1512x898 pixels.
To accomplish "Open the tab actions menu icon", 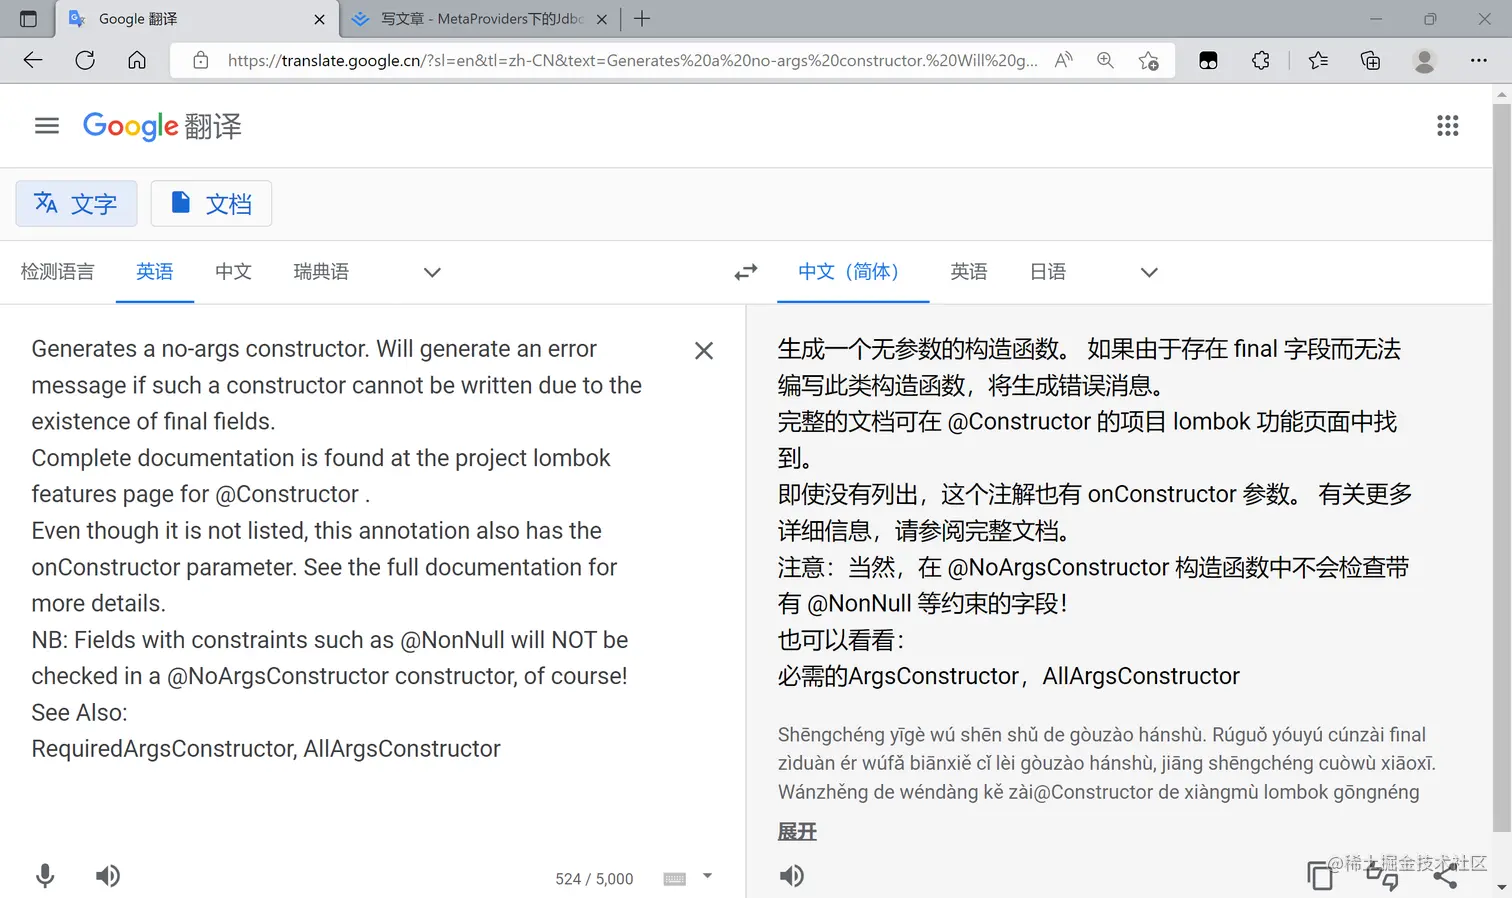I will (x=28, y=19).
